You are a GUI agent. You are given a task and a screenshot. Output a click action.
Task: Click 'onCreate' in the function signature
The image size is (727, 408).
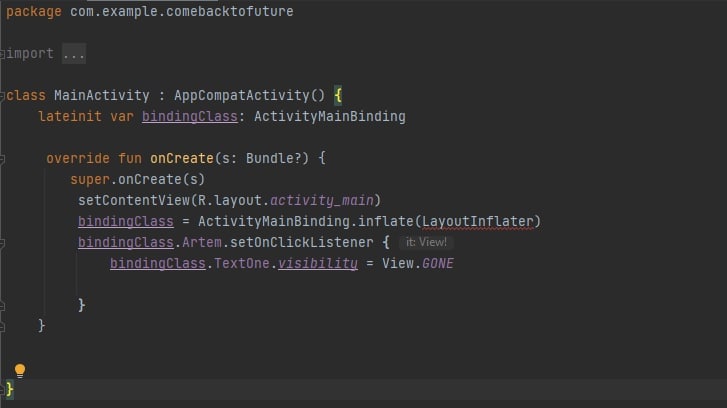pyautogui.click(x=182, y=159)
